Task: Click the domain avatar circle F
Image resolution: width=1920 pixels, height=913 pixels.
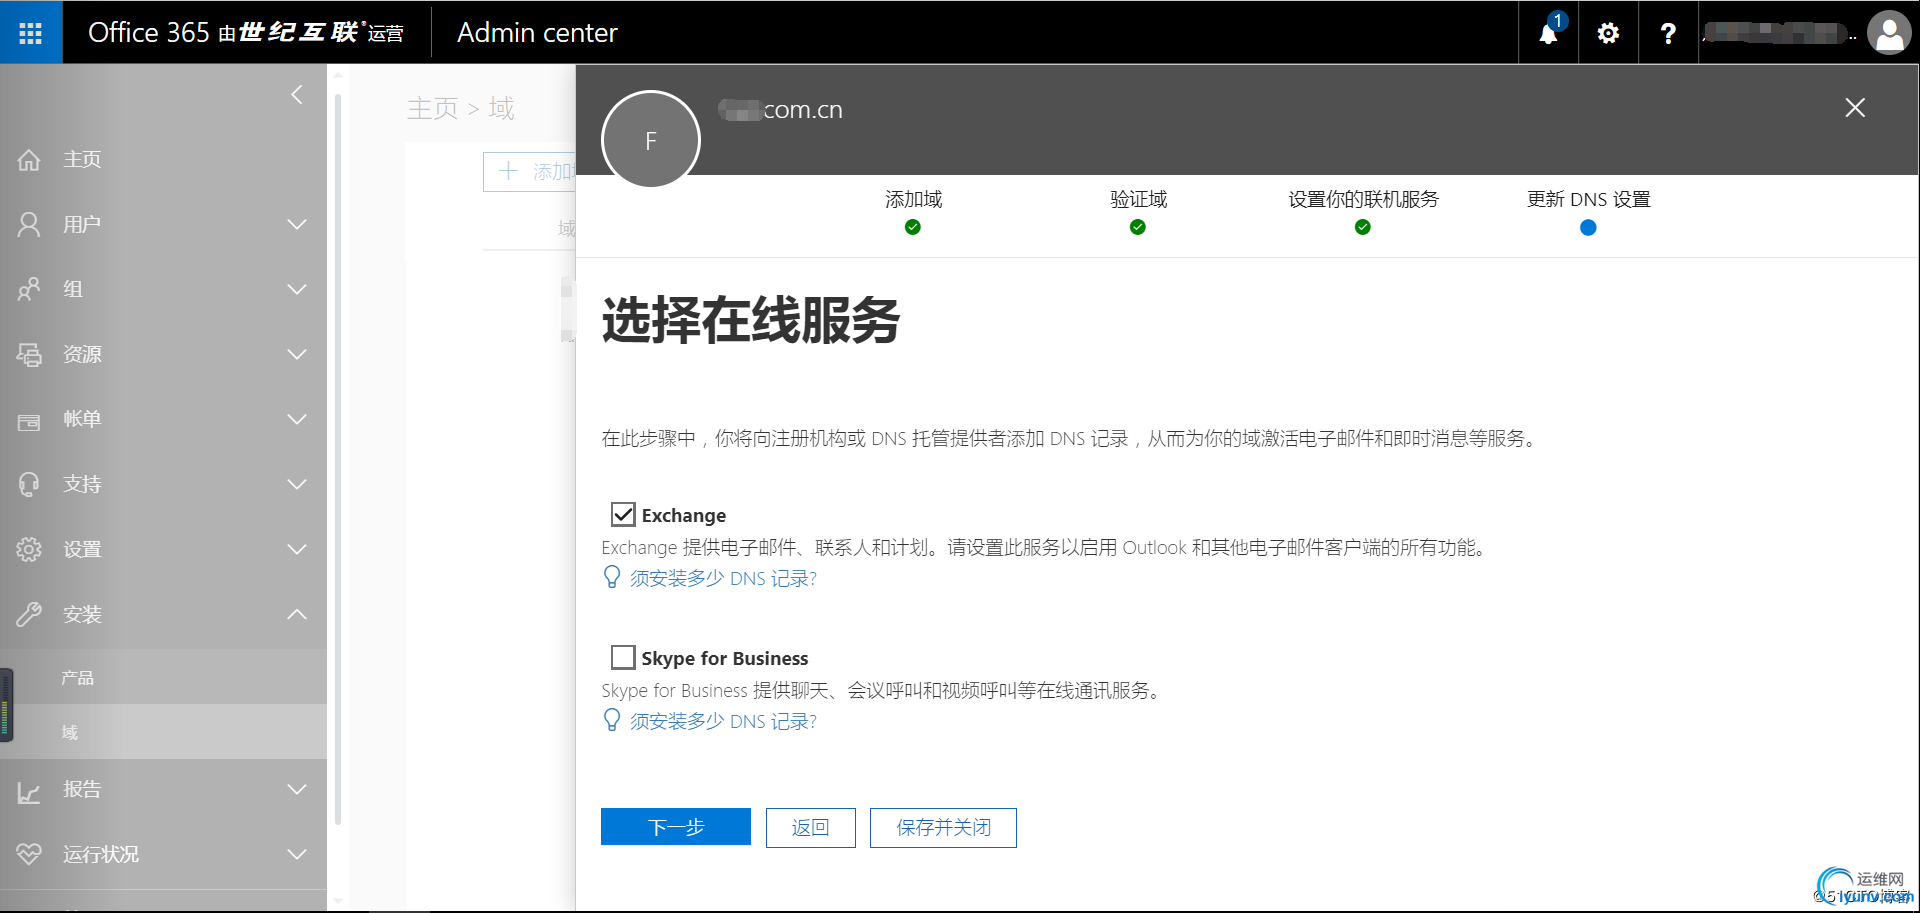Action: coord(651,141)
